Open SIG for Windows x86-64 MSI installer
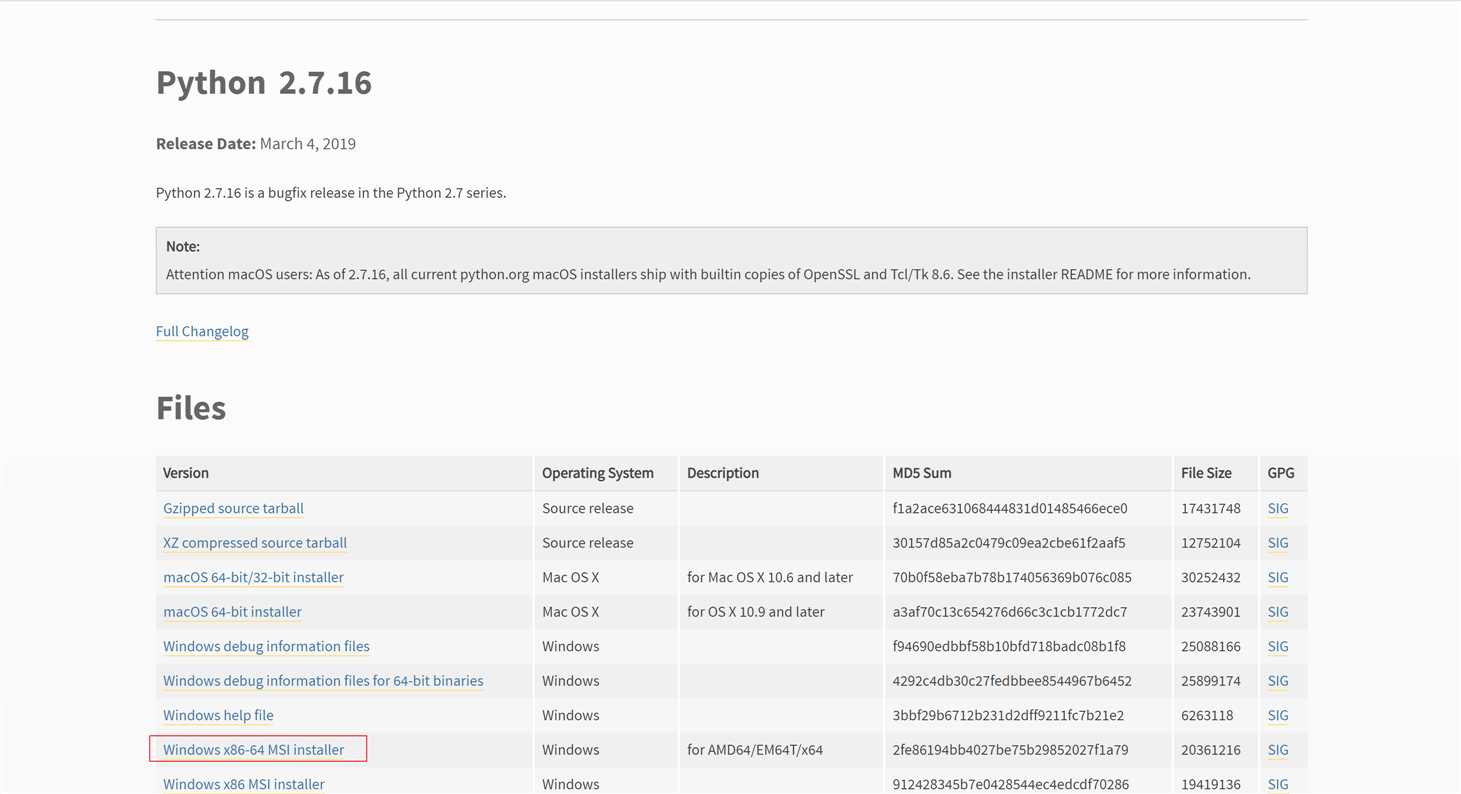 pyautogui.click(x=1278, y=750)
